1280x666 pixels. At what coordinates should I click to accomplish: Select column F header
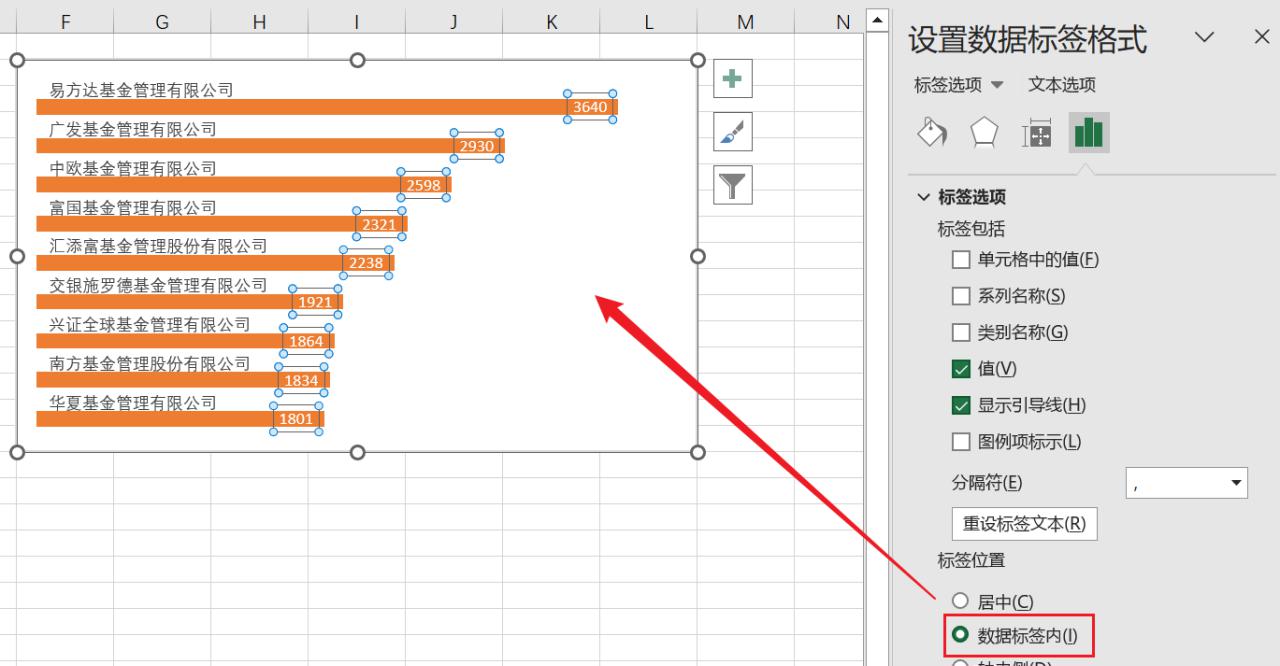click(66, 21)
